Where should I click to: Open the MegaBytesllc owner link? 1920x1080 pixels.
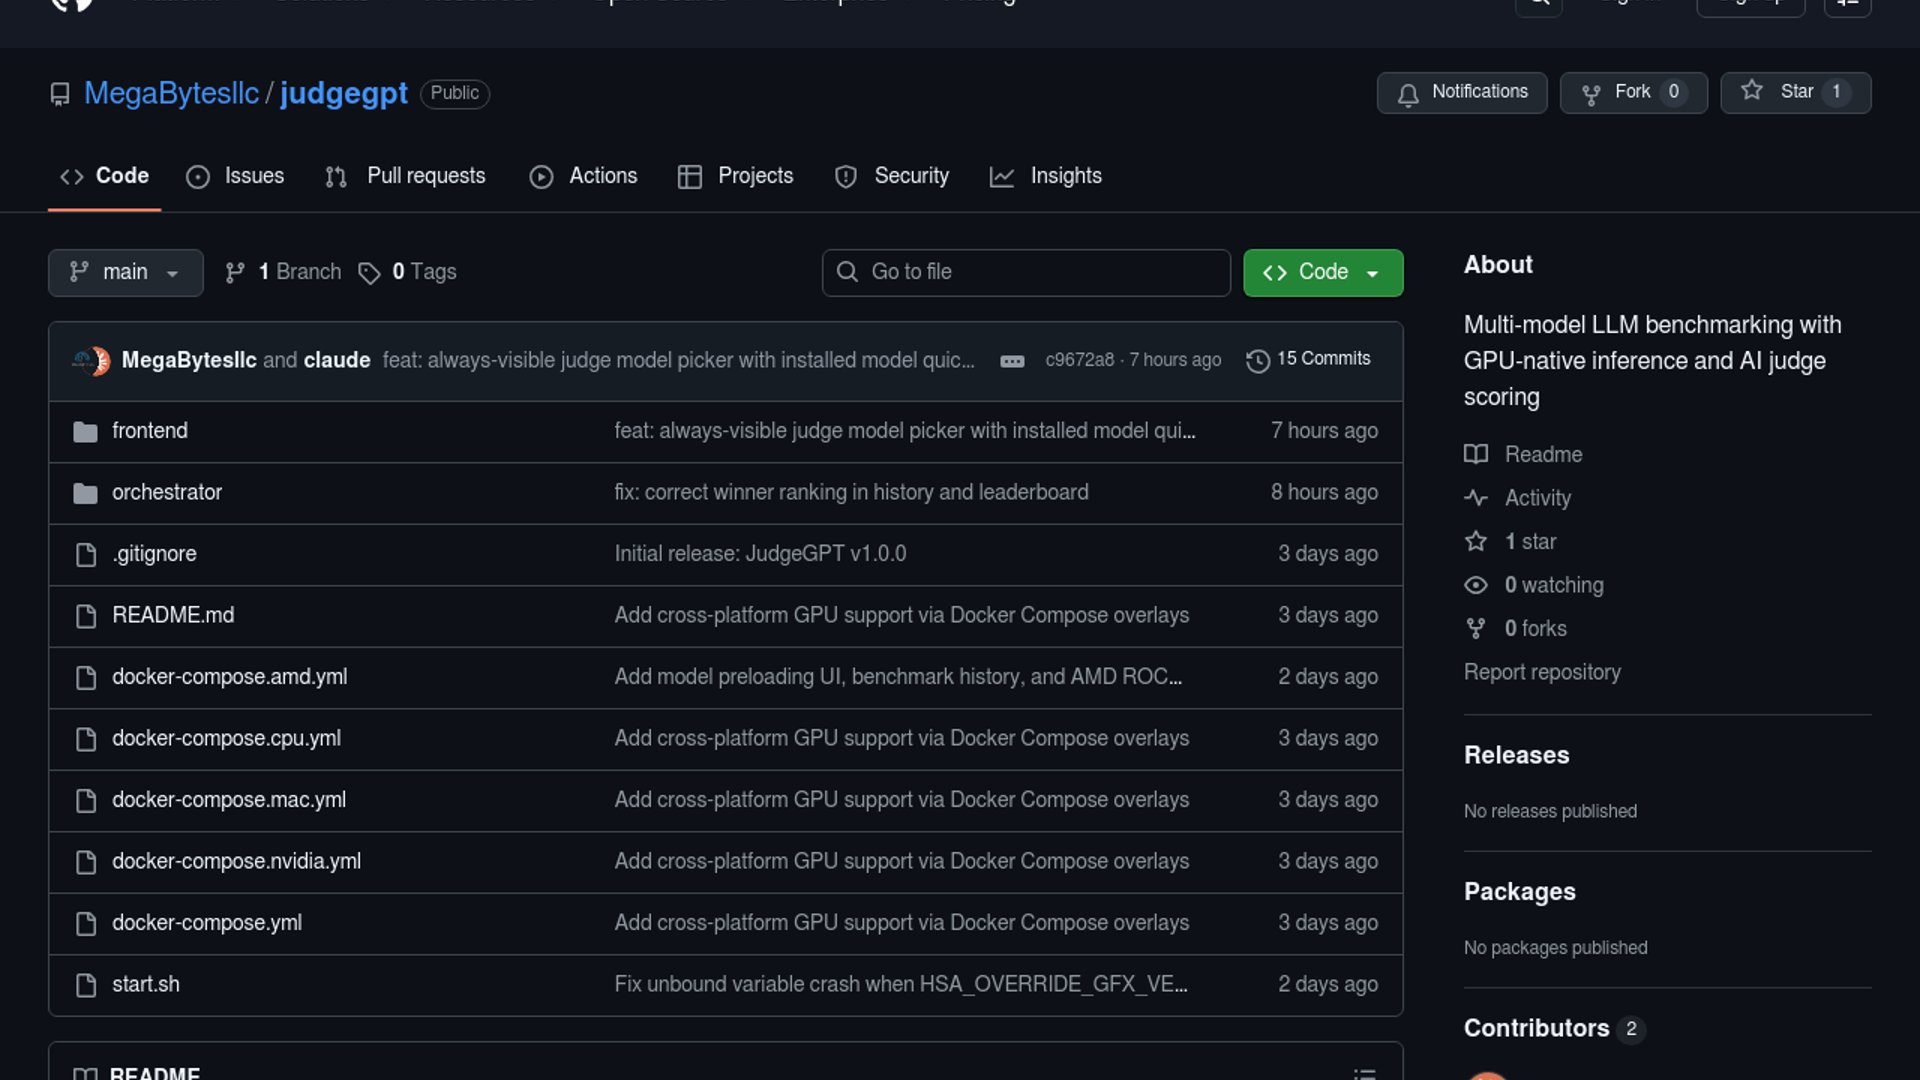click(171, 93)
